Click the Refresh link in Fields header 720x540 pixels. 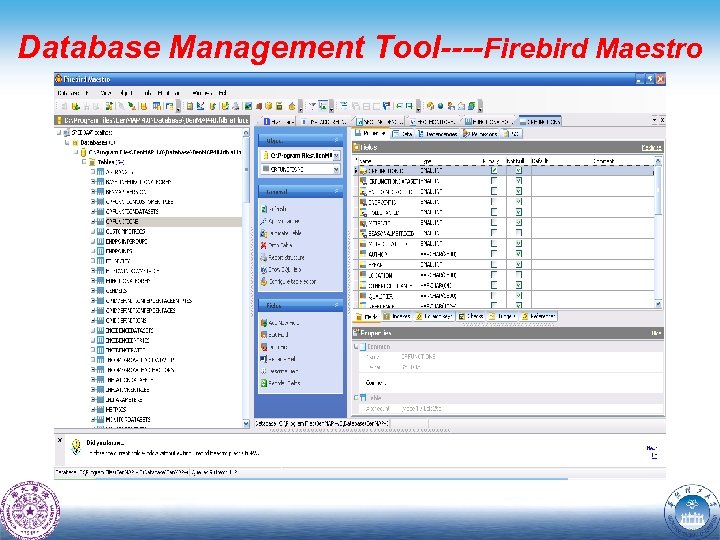(x=651, y=147)
